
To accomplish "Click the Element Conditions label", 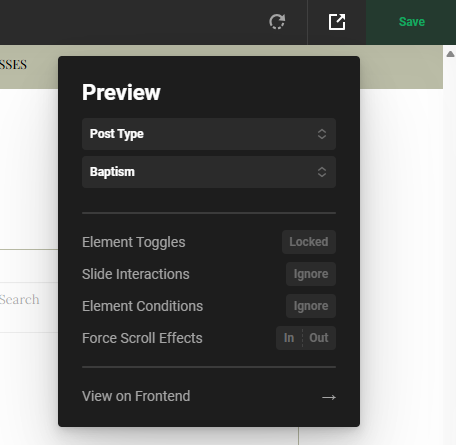I will click(x=142, y=306).
